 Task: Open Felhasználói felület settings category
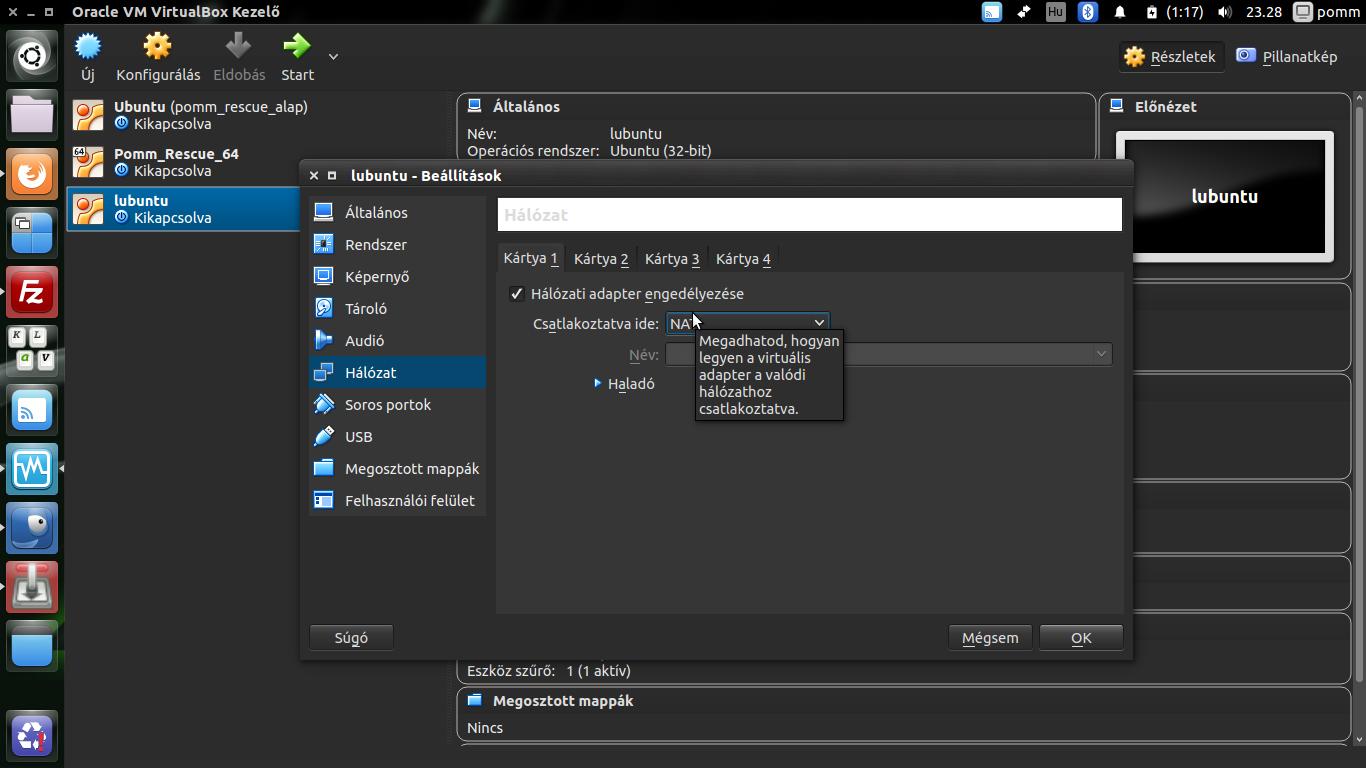point(397,500)
